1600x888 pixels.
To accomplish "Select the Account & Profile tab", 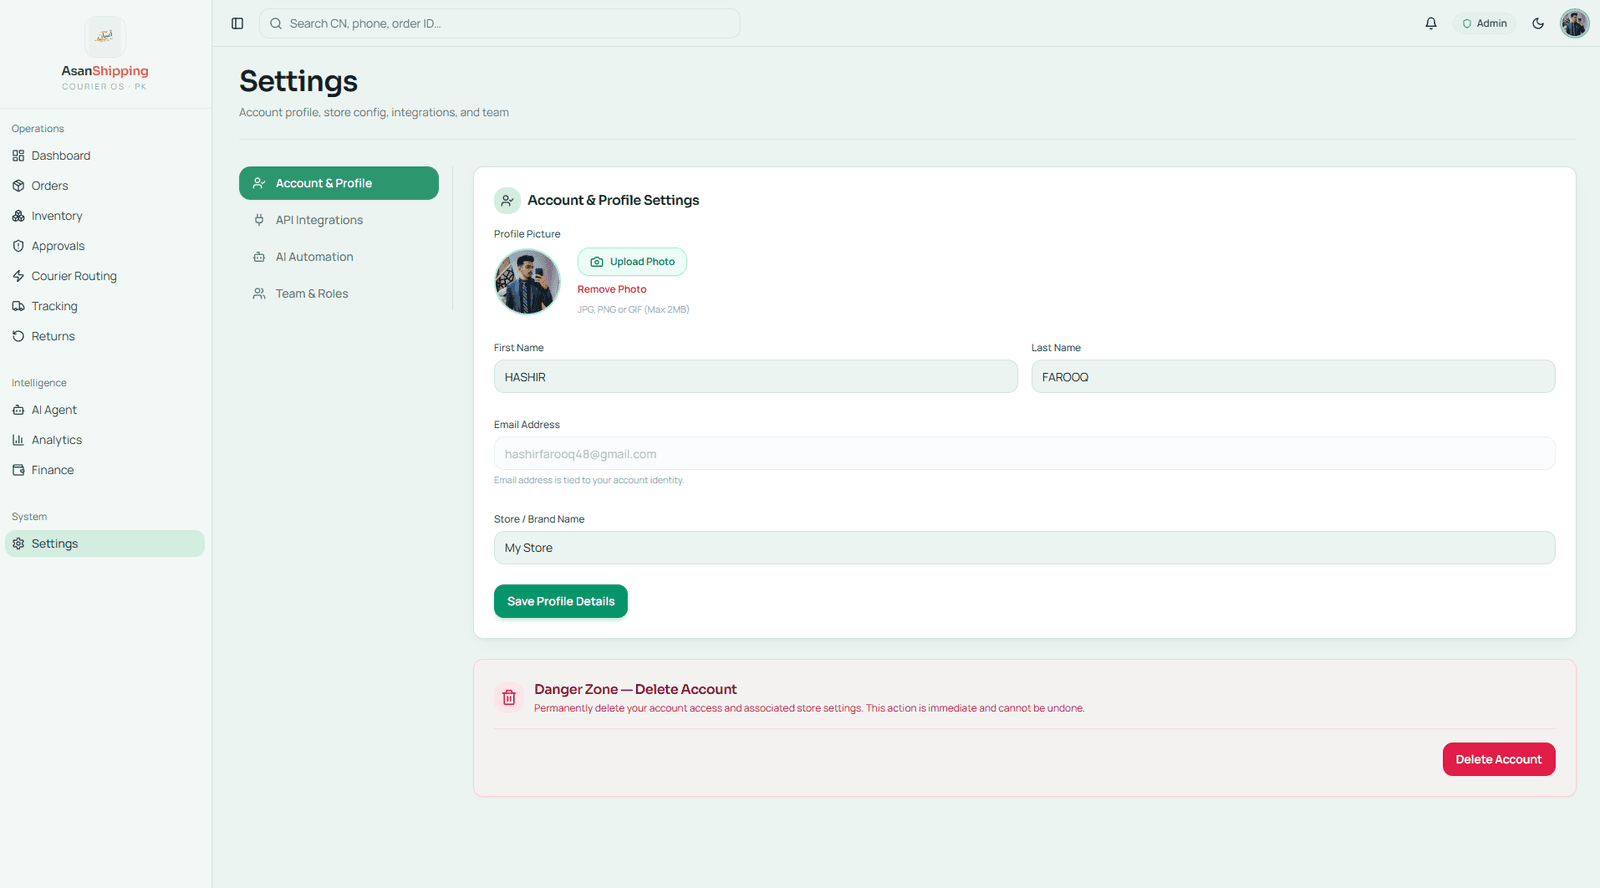I will (x=339, y=183).
